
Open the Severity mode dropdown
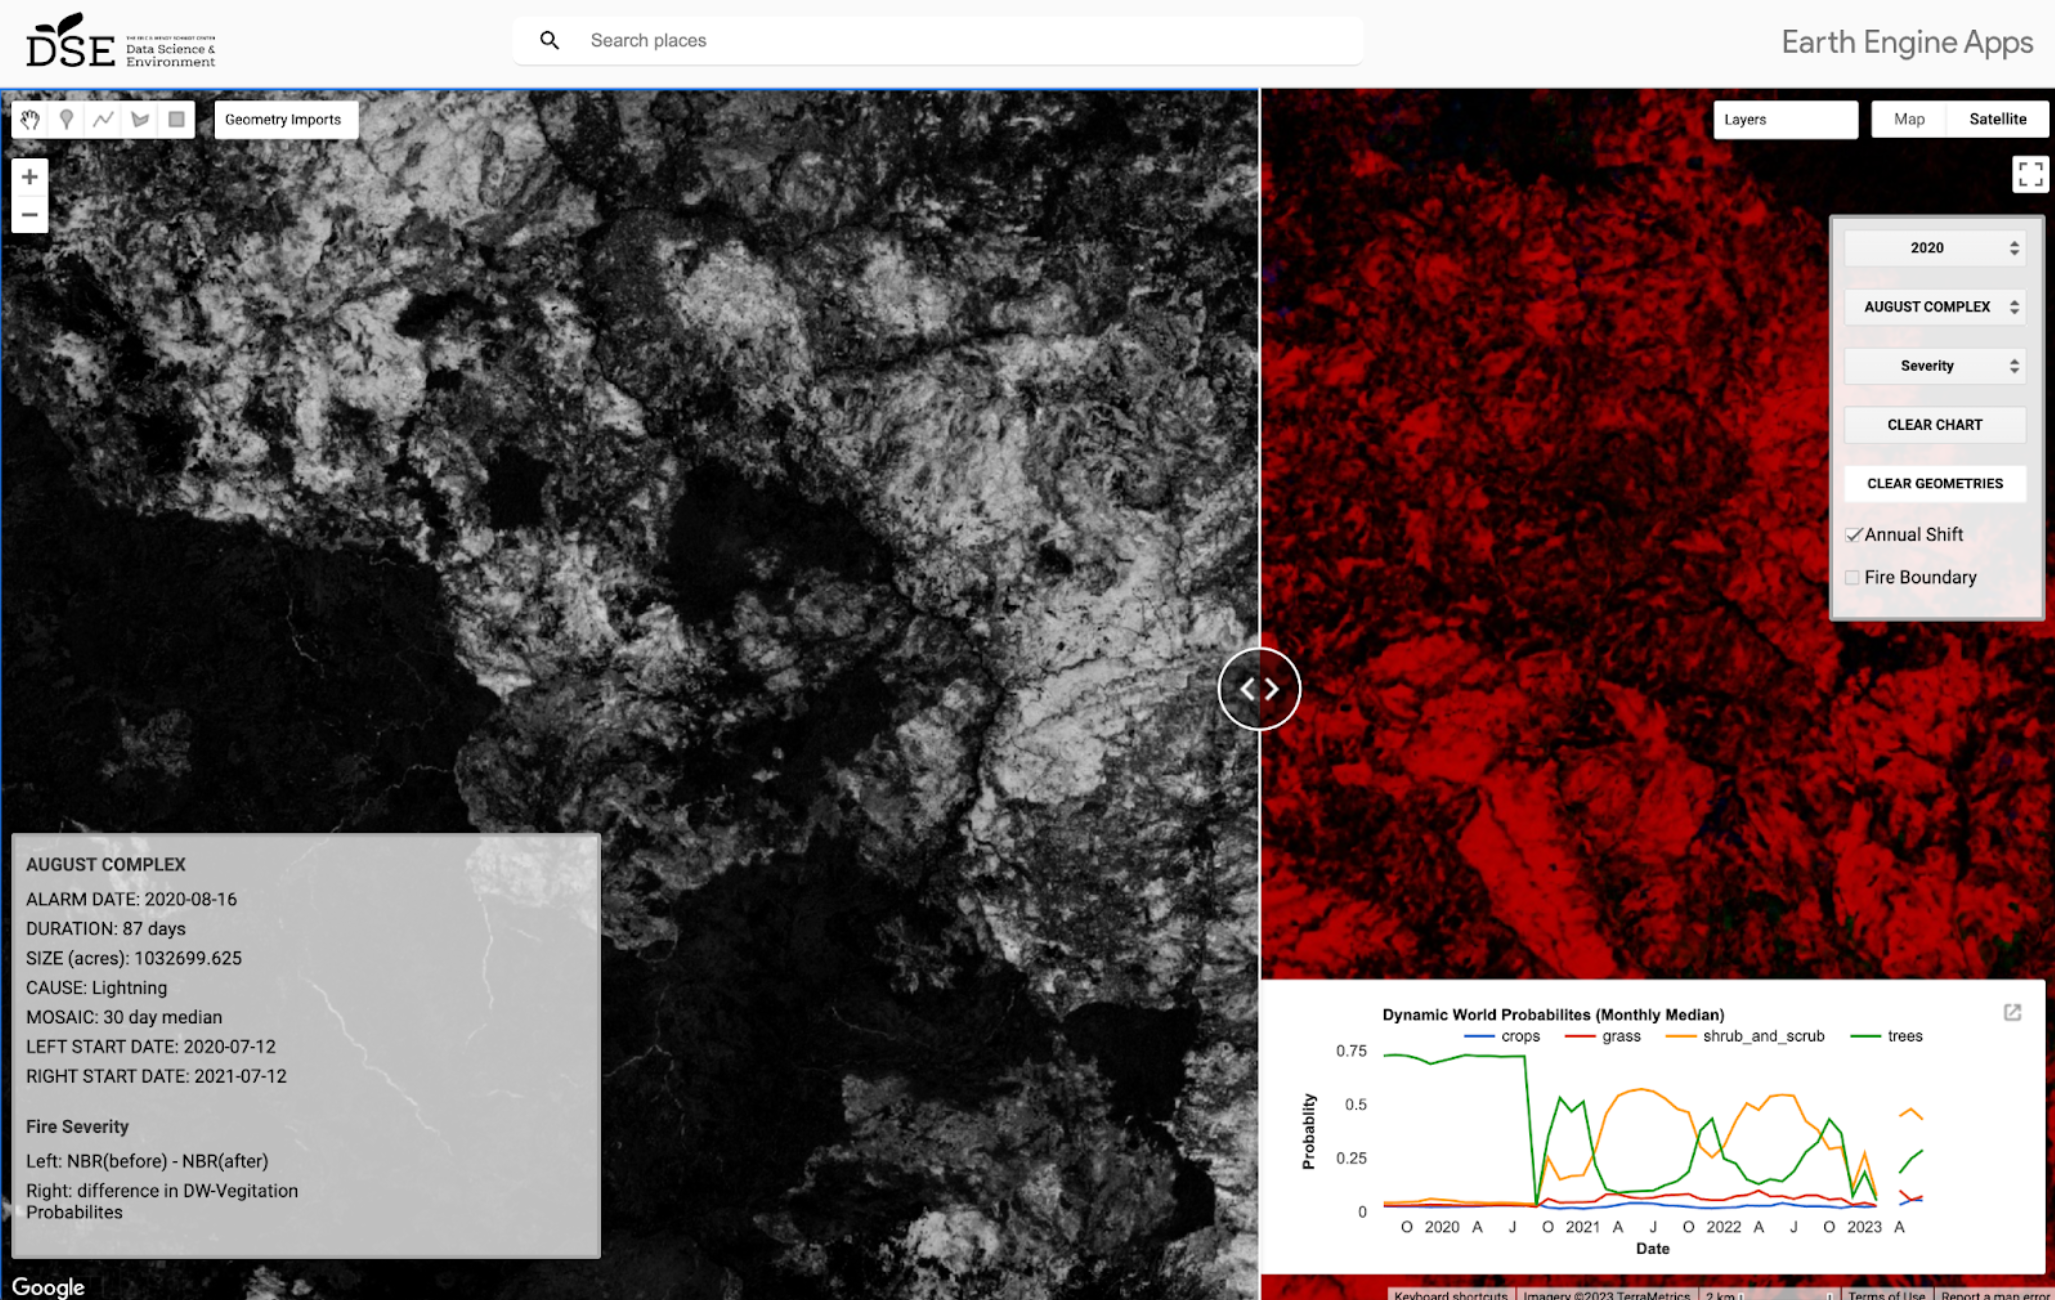click(x=1935, y=366)
